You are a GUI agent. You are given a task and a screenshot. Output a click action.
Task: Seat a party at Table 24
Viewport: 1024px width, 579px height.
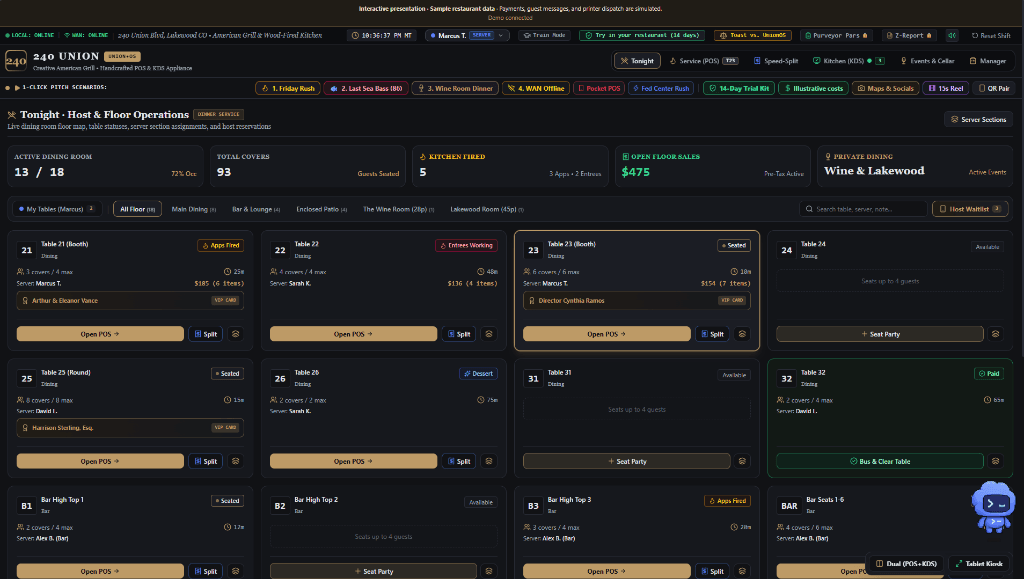click(880, 334)
